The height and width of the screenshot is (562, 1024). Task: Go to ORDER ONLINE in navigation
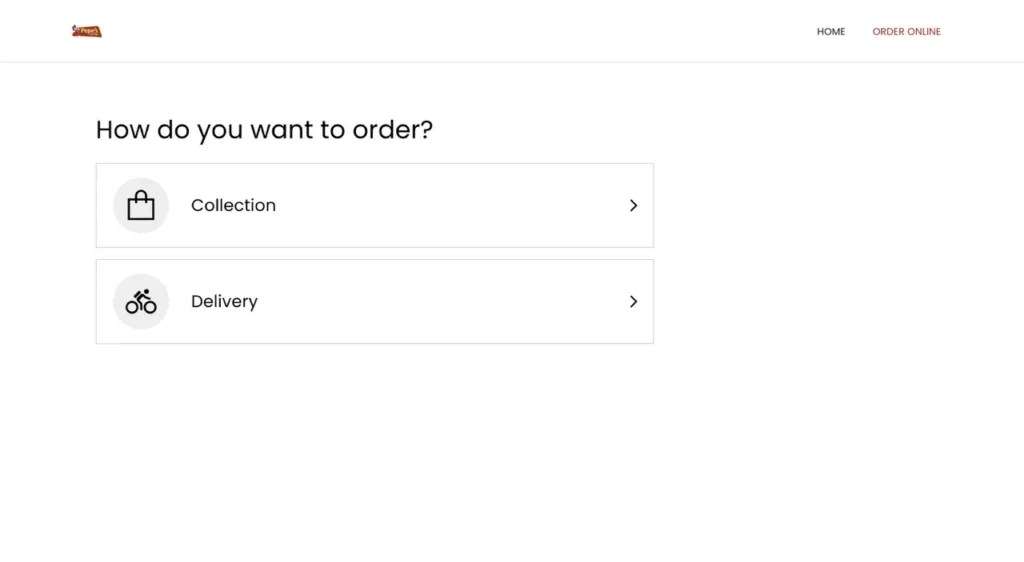point(906,32)
